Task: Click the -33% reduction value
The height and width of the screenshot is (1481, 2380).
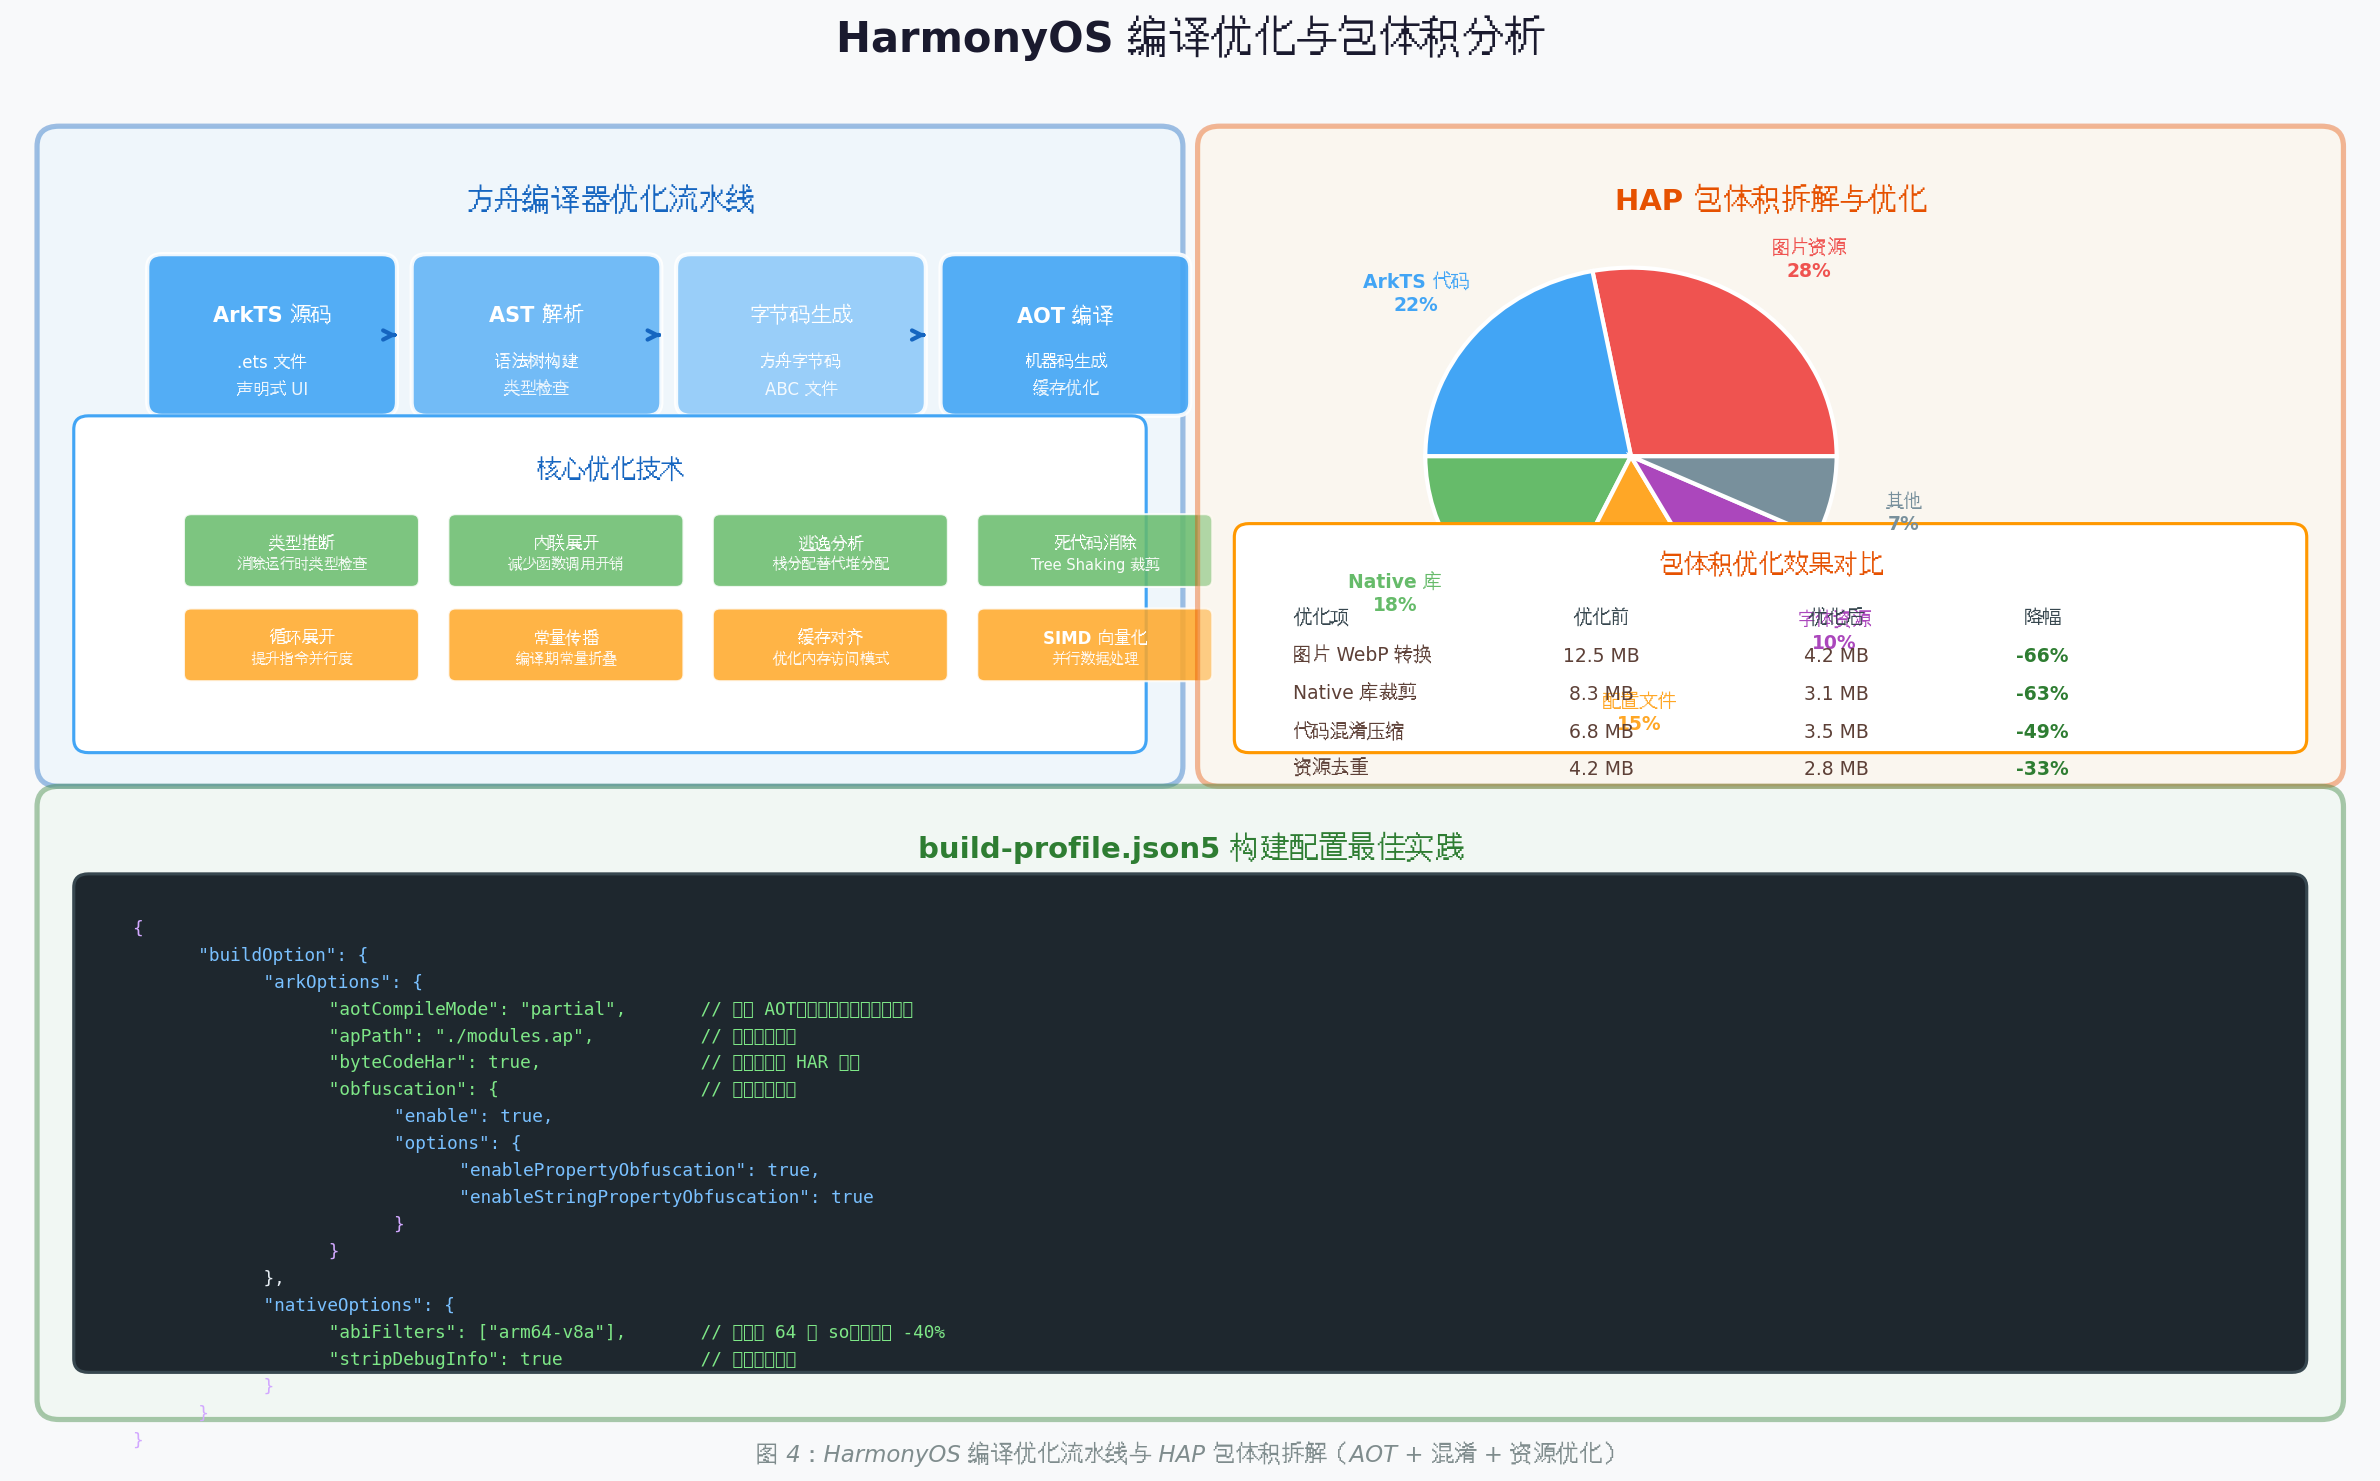Action: [x=2042, y=768]
